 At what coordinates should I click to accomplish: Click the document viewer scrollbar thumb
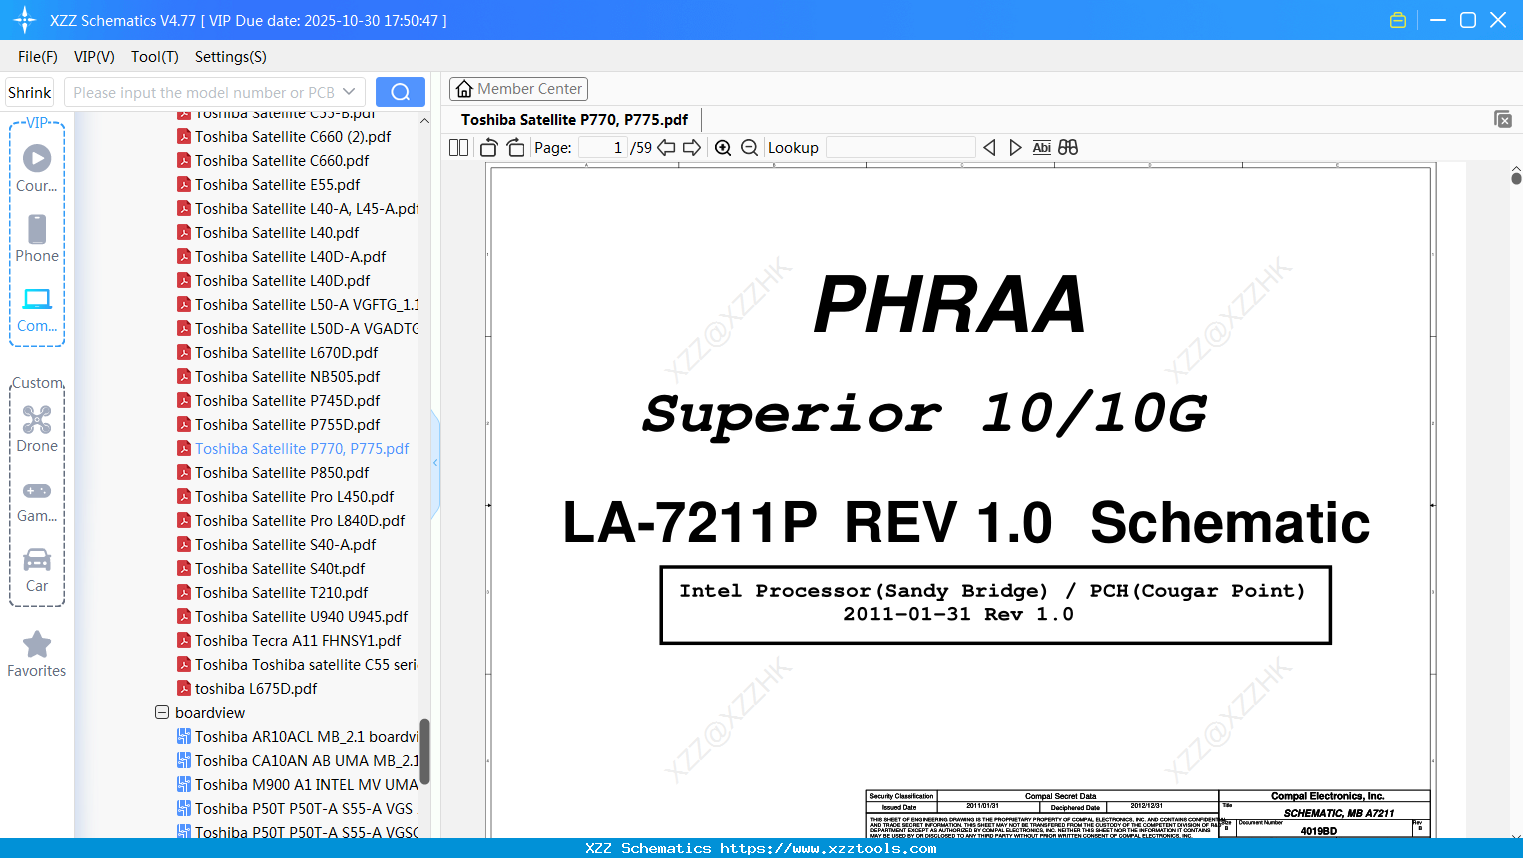[1516, 179]
